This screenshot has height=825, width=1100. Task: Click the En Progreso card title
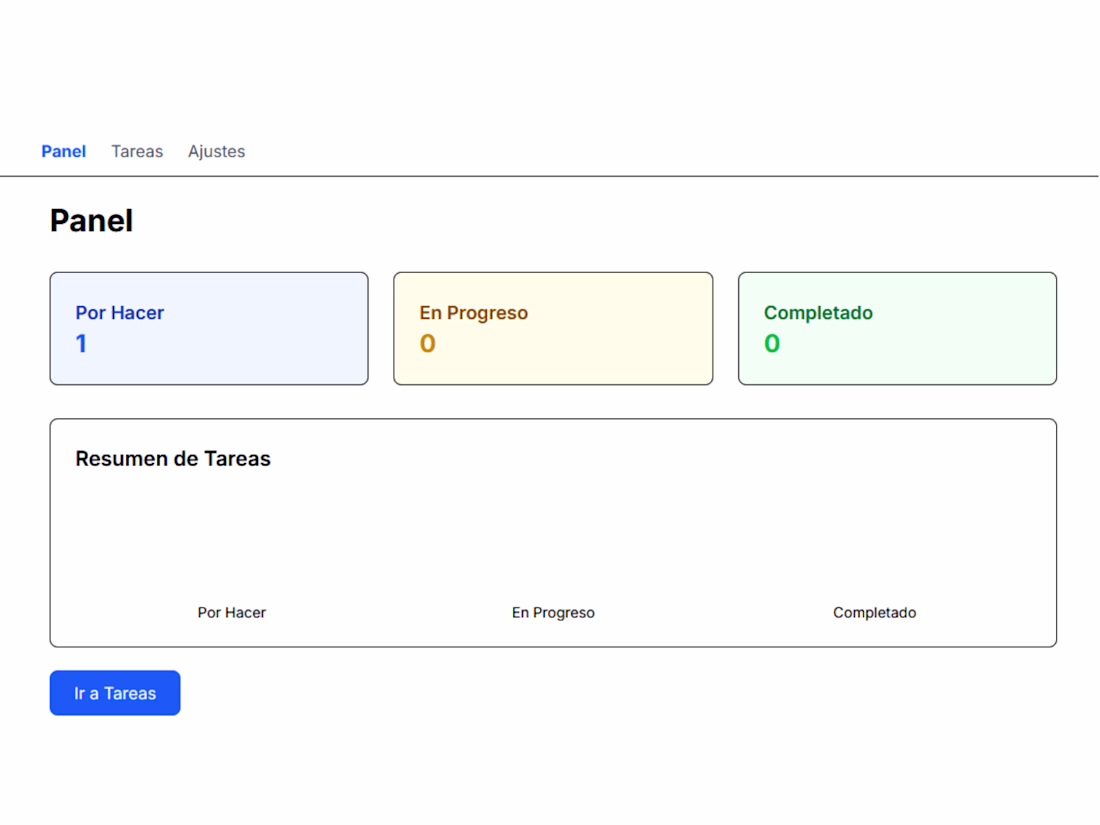(x=473, y=313)
